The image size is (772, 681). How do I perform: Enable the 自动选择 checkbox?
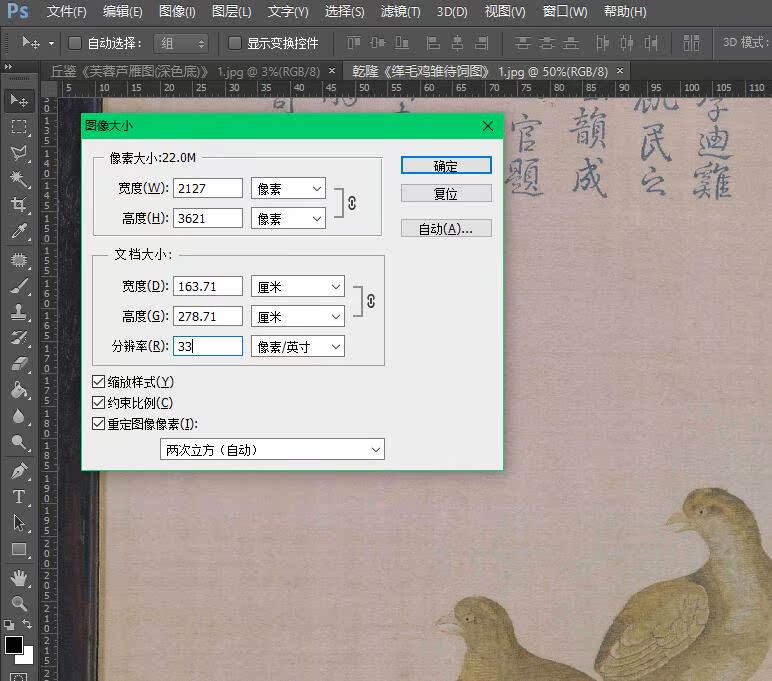pyautogui.click(x=75, y=43)
